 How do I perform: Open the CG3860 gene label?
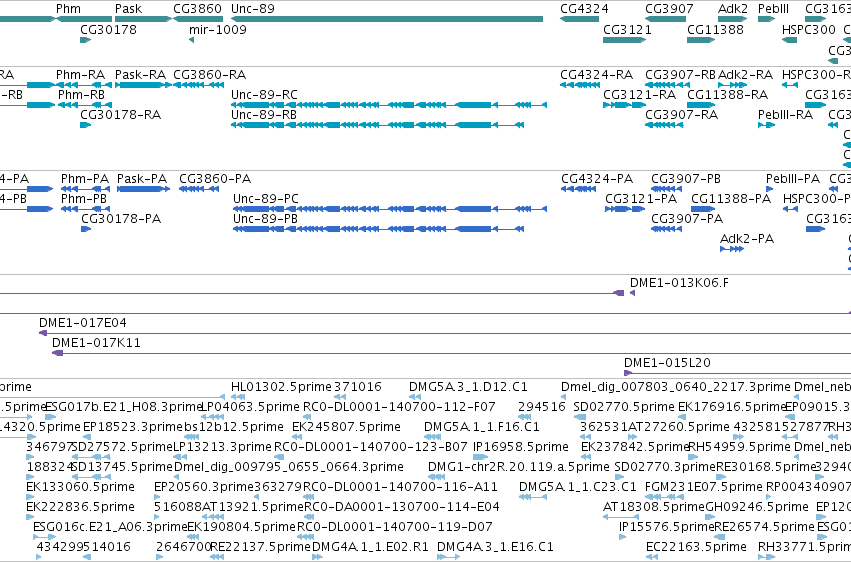point(198,9)
